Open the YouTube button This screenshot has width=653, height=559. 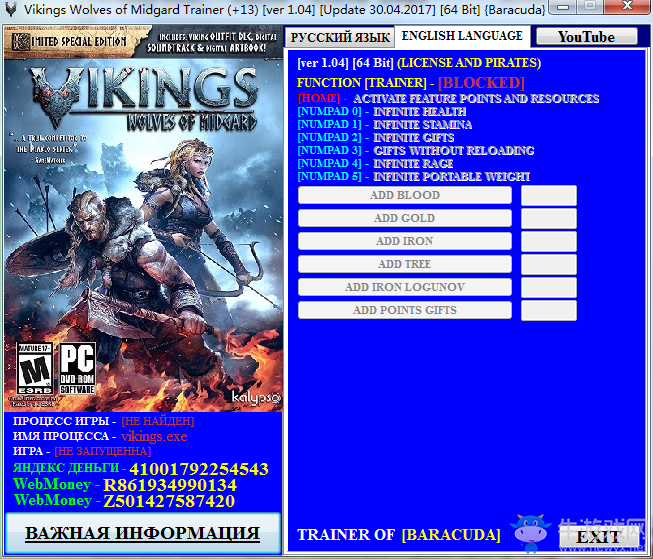(586, 37)
